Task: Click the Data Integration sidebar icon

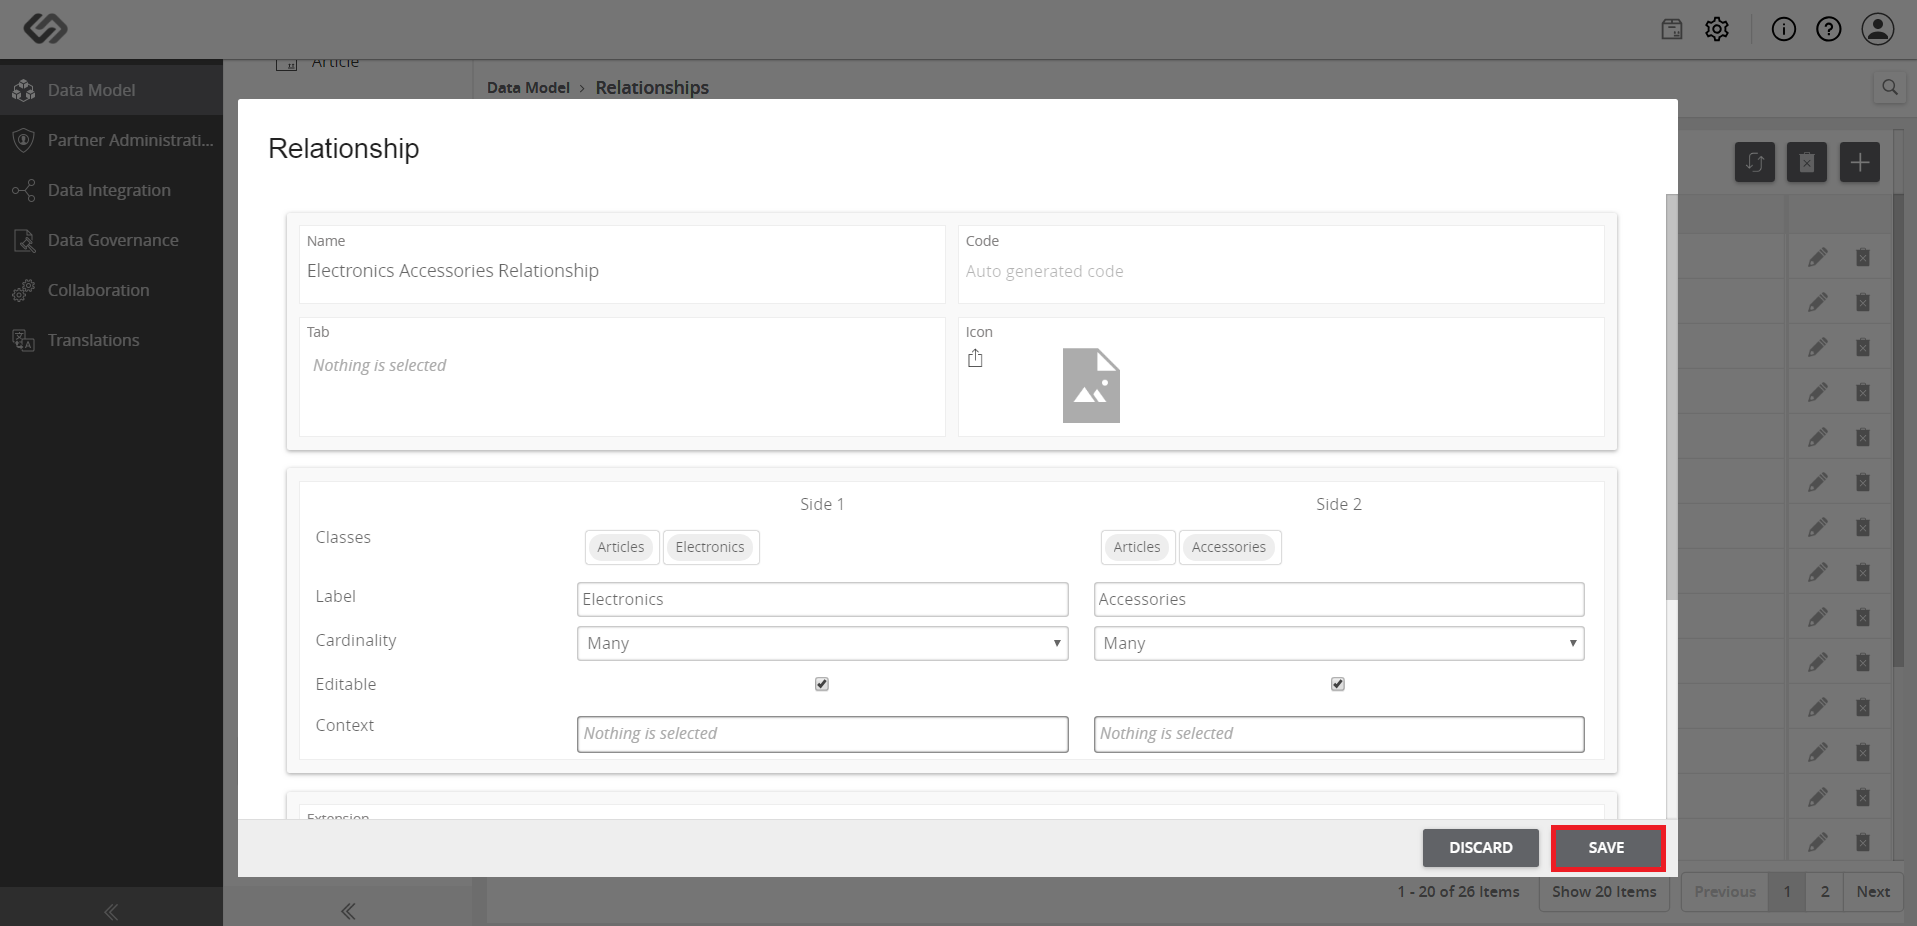Action: click(24, 190)
